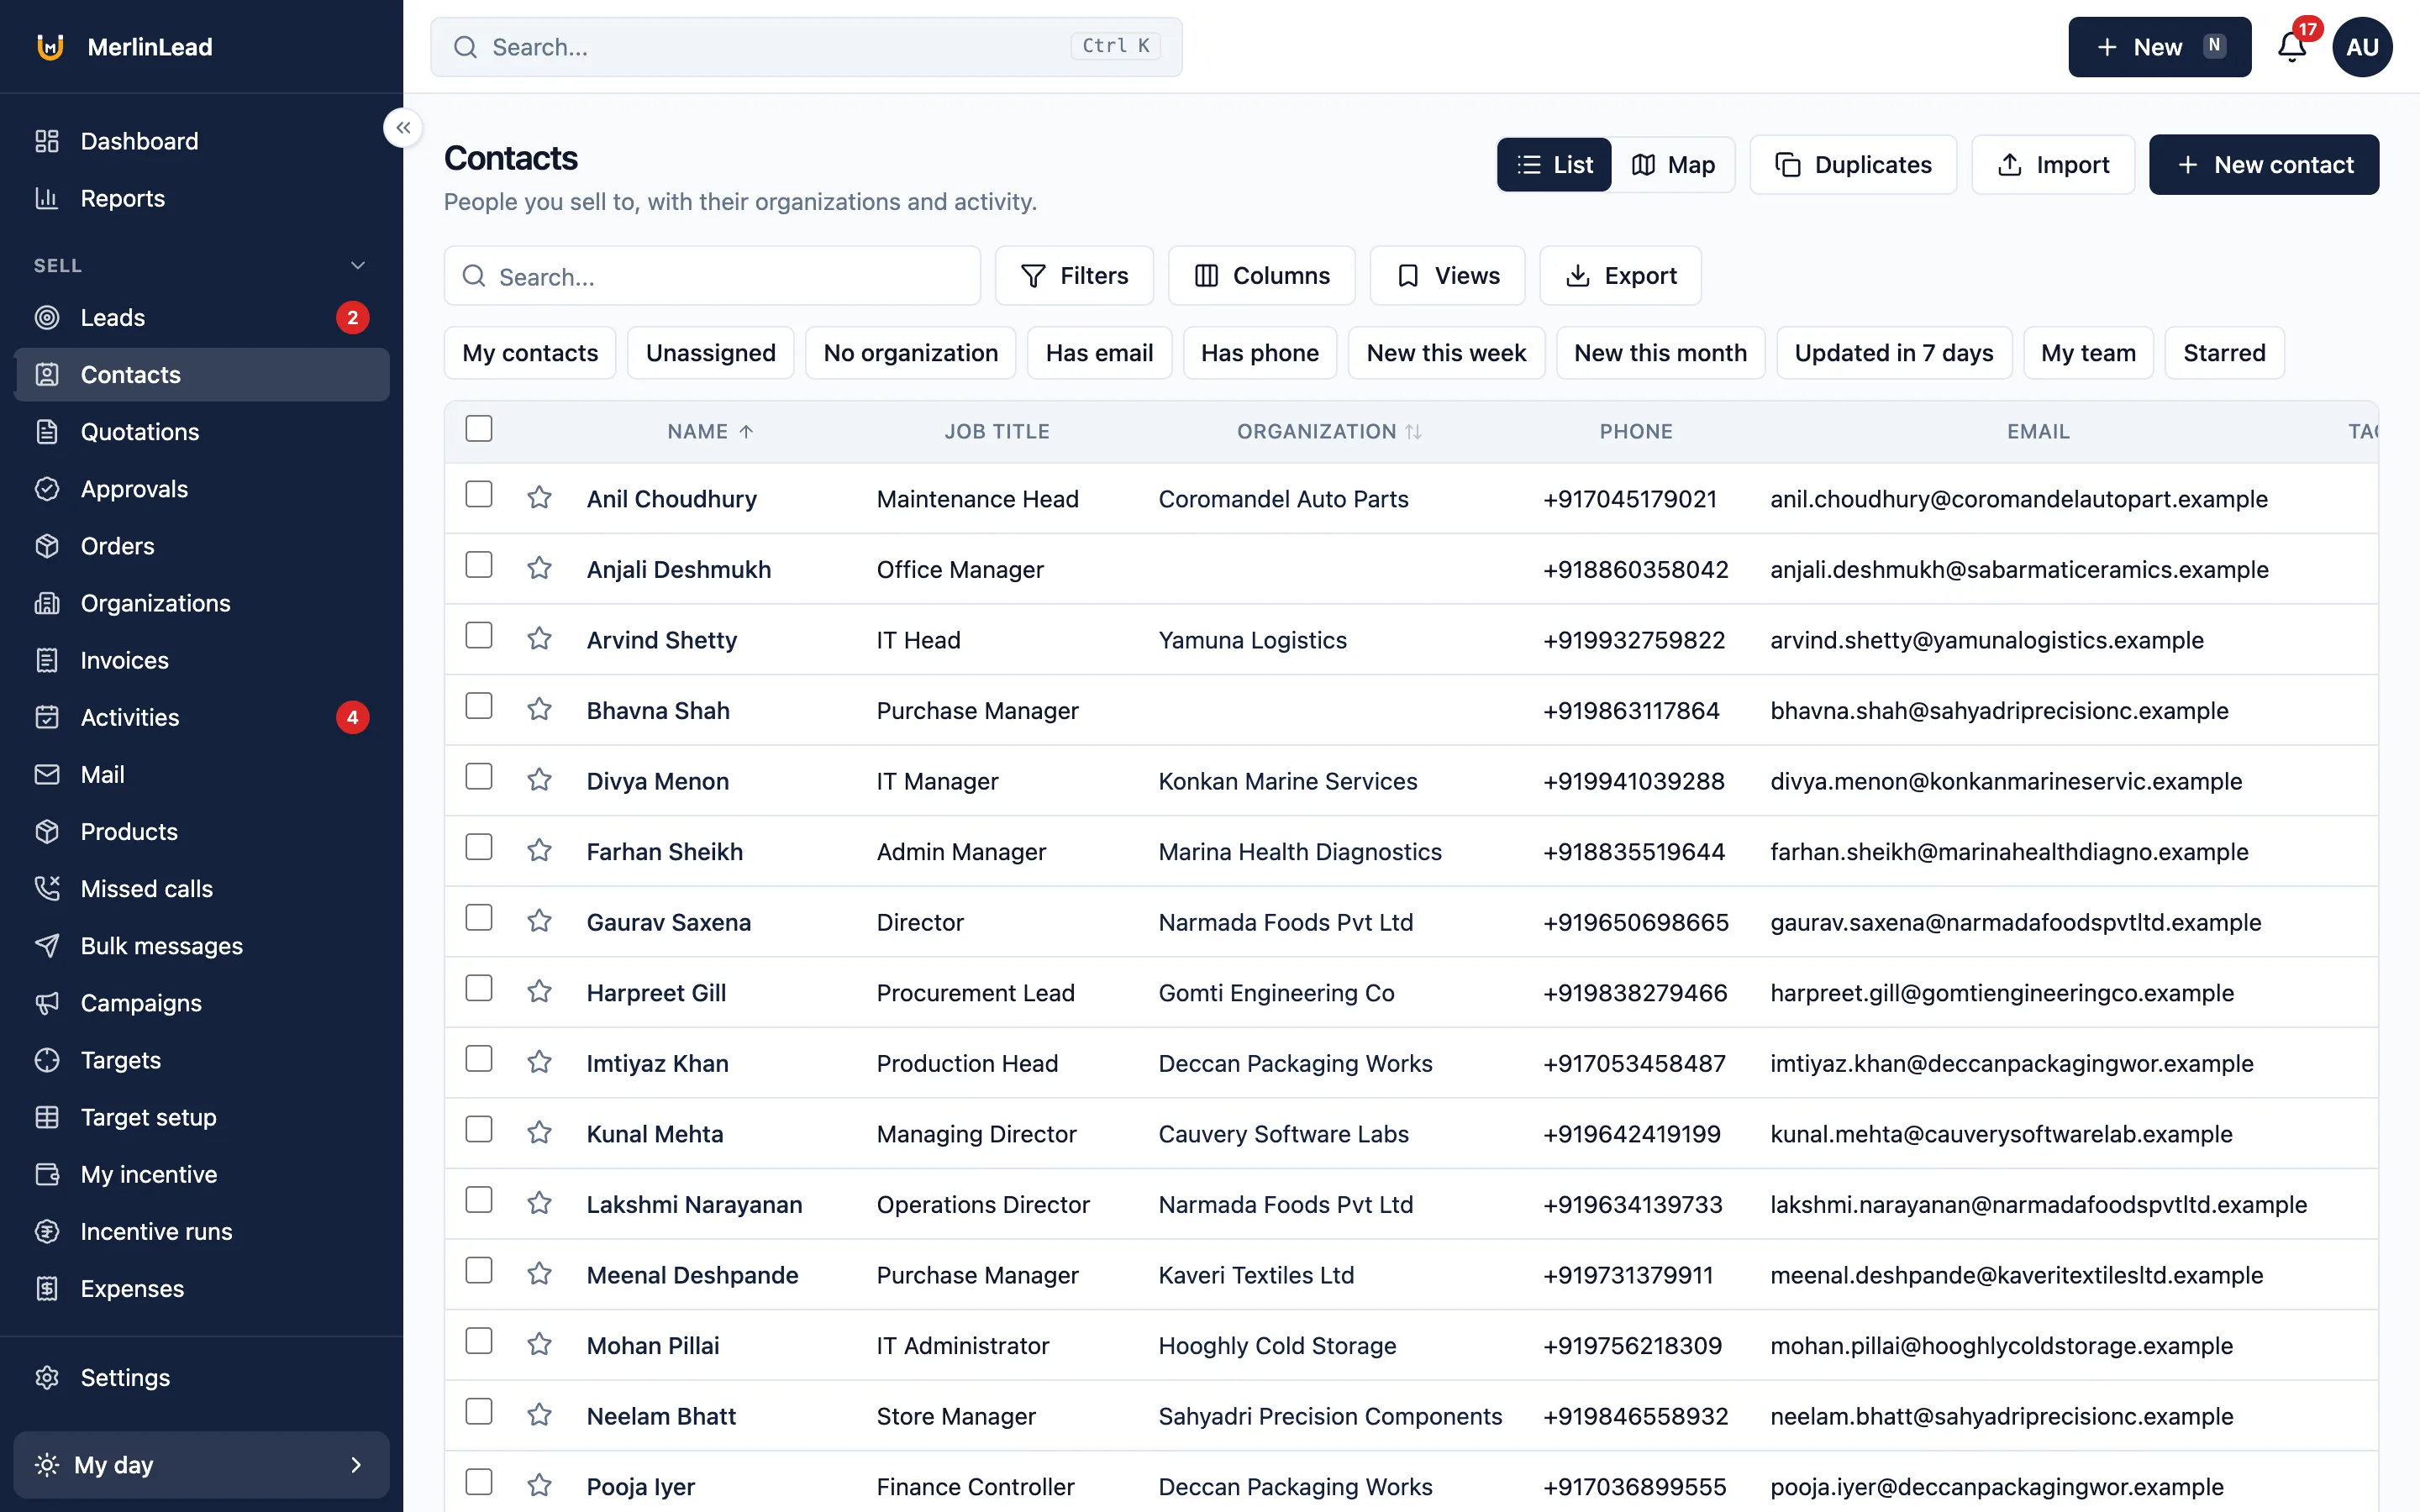Click the top bar New button
Image resolution: width=2420 pixels, height=1512 pixels.
tap(2159, 47)
